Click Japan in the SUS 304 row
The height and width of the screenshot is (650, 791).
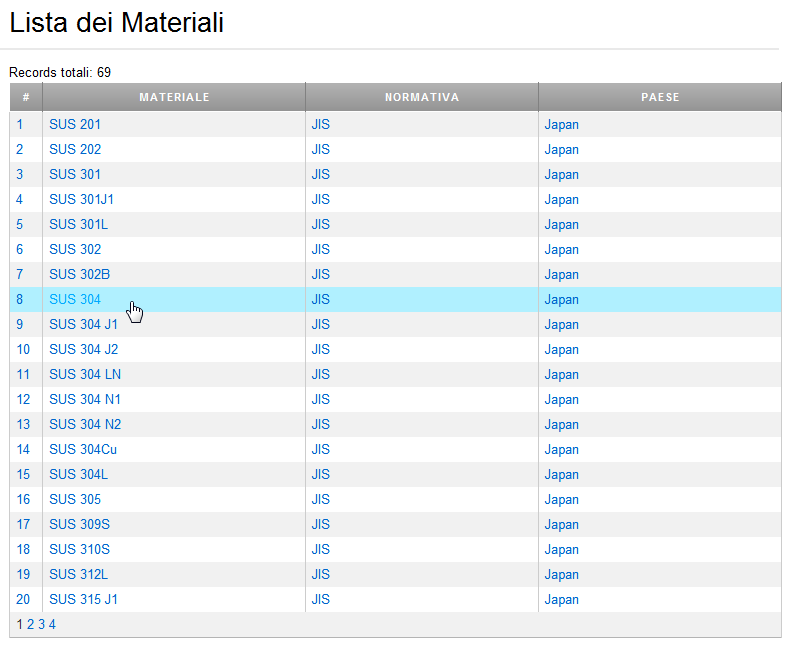click(561, 300)
